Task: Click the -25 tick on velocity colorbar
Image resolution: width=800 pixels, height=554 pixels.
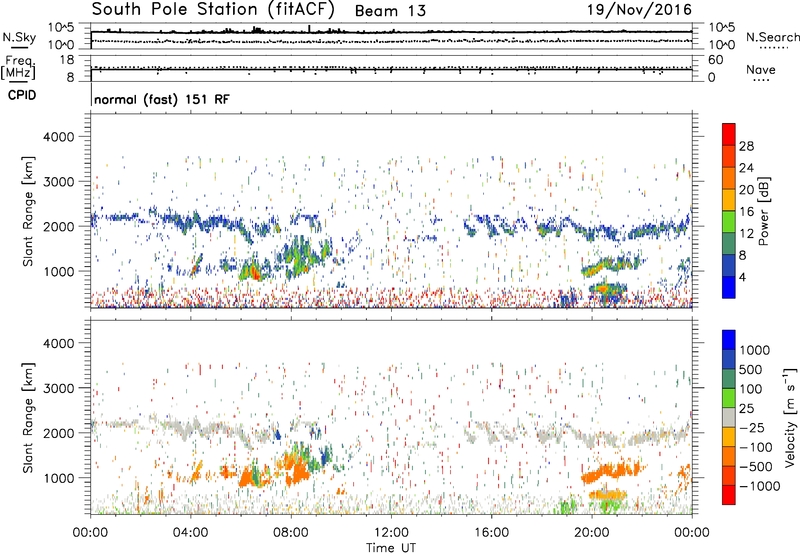Action: pos(752,428)
